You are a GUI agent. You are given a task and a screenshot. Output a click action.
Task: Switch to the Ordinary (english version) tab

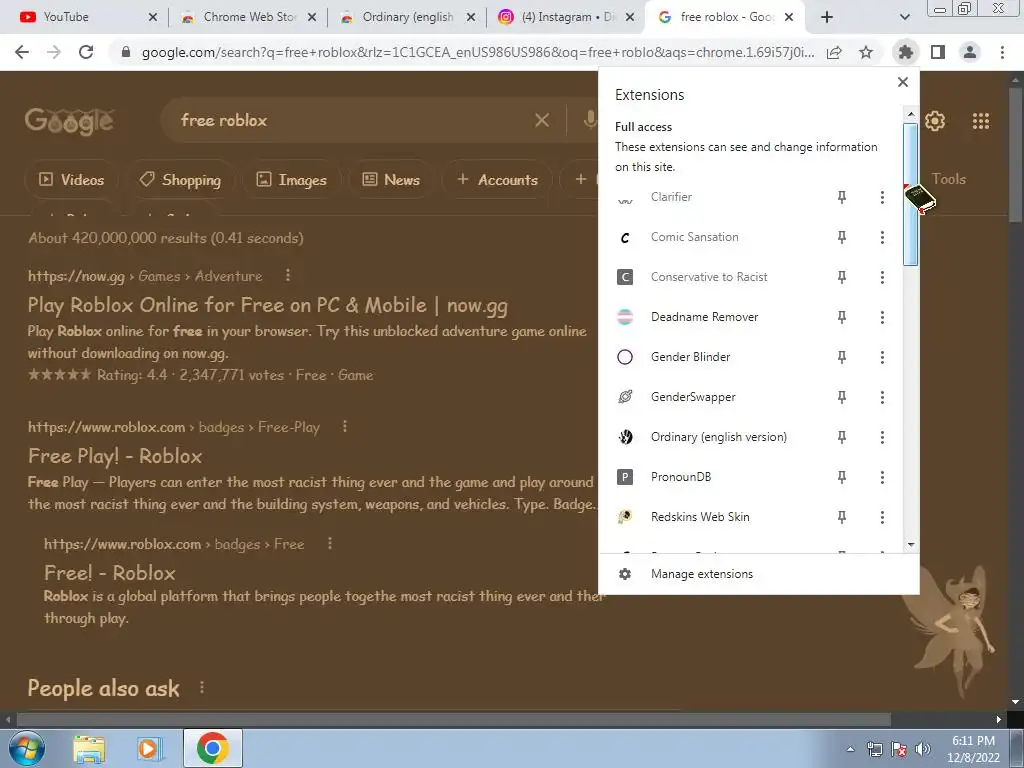point(406,17)
